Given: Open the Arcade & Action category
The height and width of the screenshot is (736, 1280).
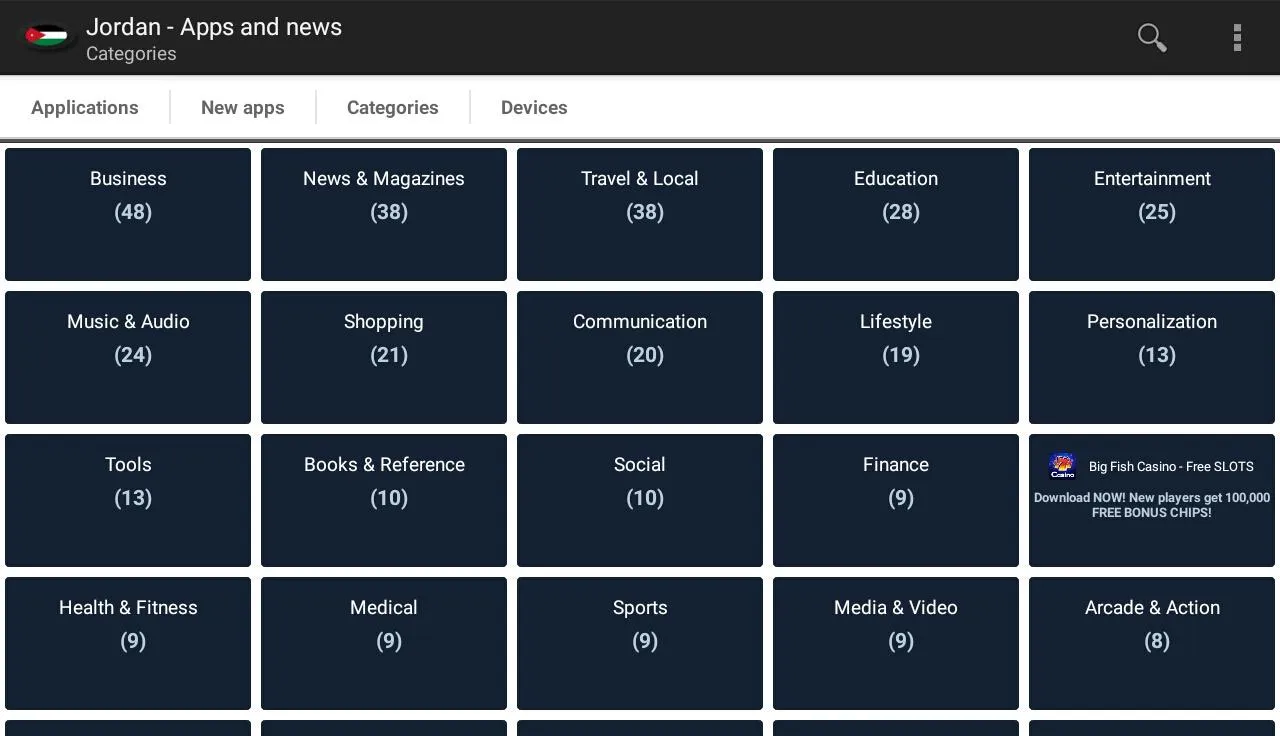Looking at the screenshot, I should (x=1152, y=643).
